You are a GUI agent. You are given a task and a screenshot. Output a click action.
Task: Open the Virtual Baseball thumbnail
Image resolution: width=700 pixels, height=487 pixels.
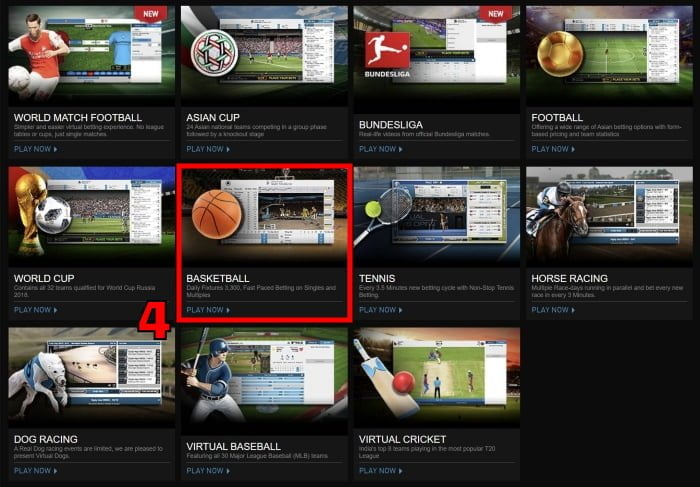click(264, 381)
